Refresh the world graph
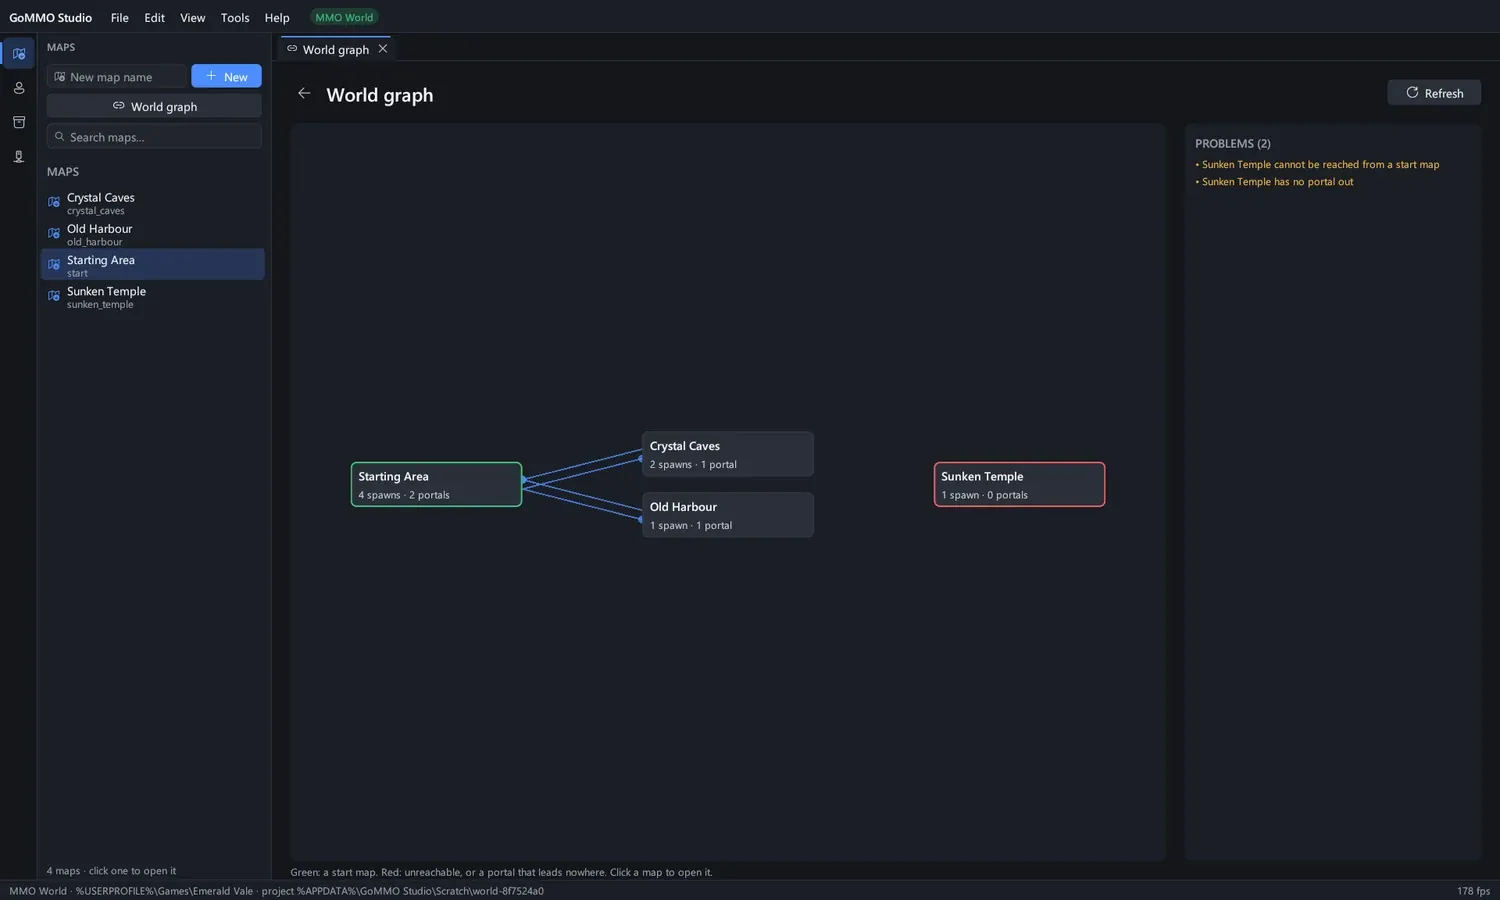Viewport: 1500px width, 900px height. (1434, 93)
